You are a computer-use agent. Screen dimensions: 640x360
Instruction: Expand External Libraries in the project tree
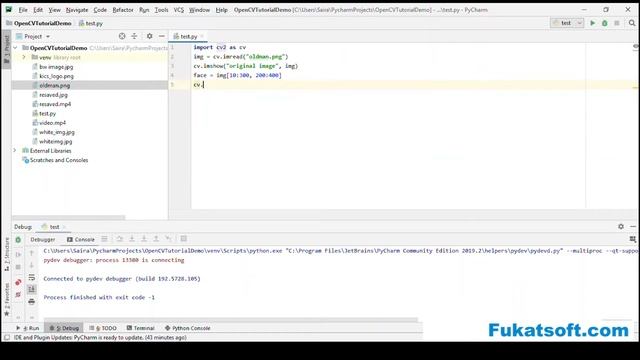[15, 151]
